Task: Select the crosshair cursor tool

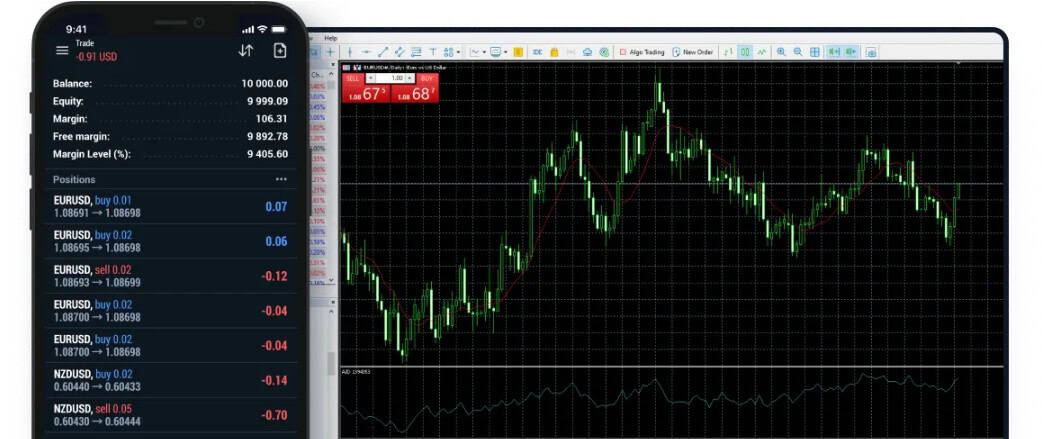Action: (330, 52)
